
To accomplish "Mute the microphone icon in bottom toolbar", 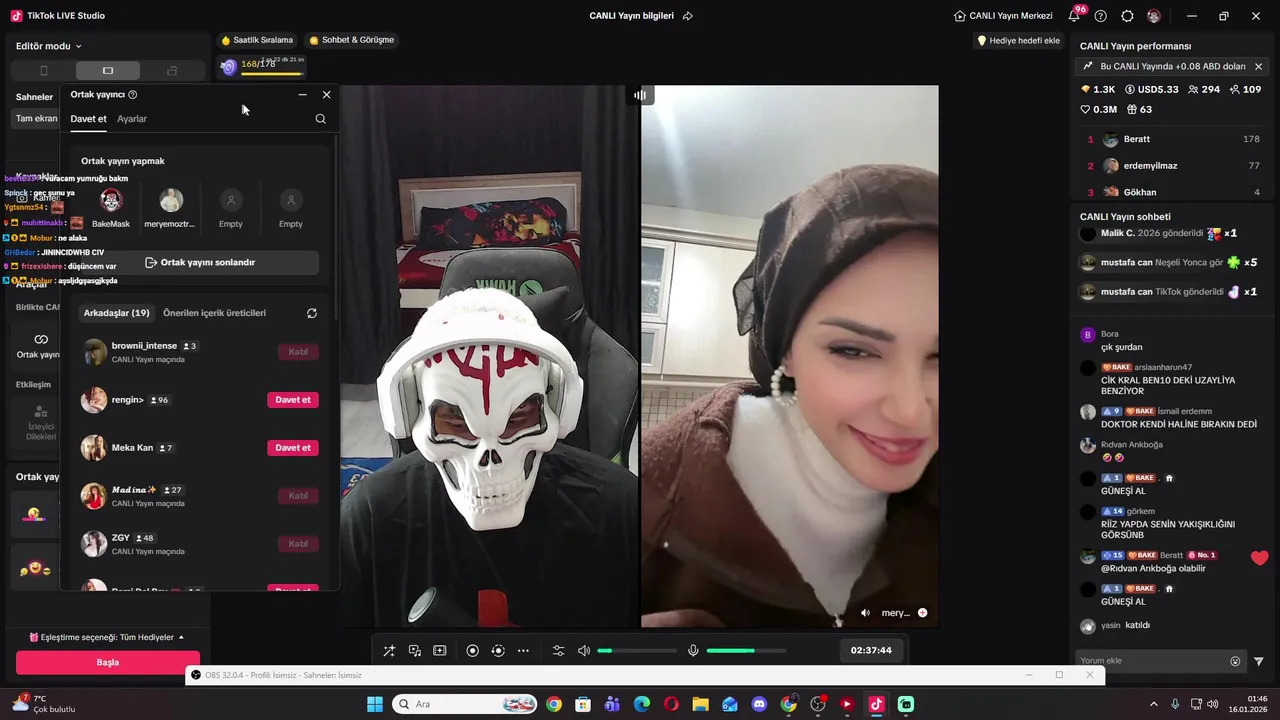I will [693, 650].
